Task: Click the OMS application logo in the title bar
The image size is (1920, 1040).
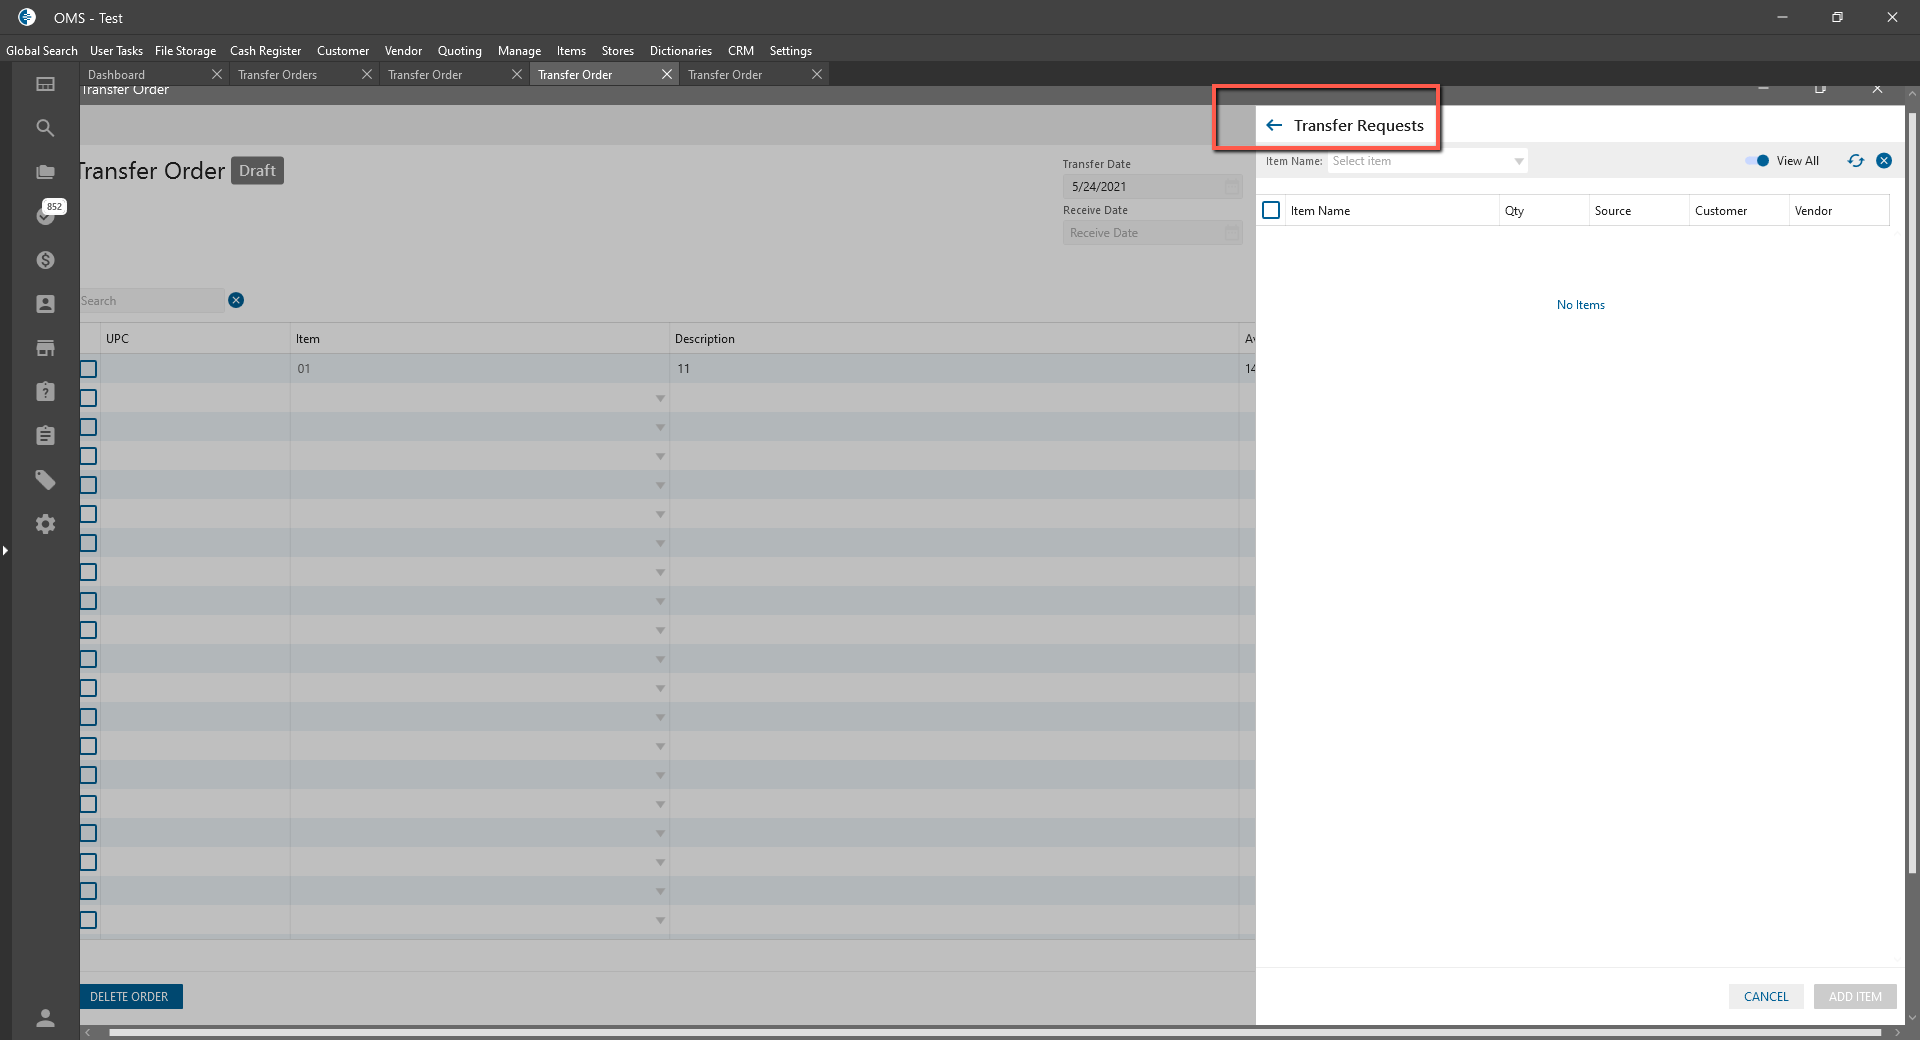Action: click(27, 17)
